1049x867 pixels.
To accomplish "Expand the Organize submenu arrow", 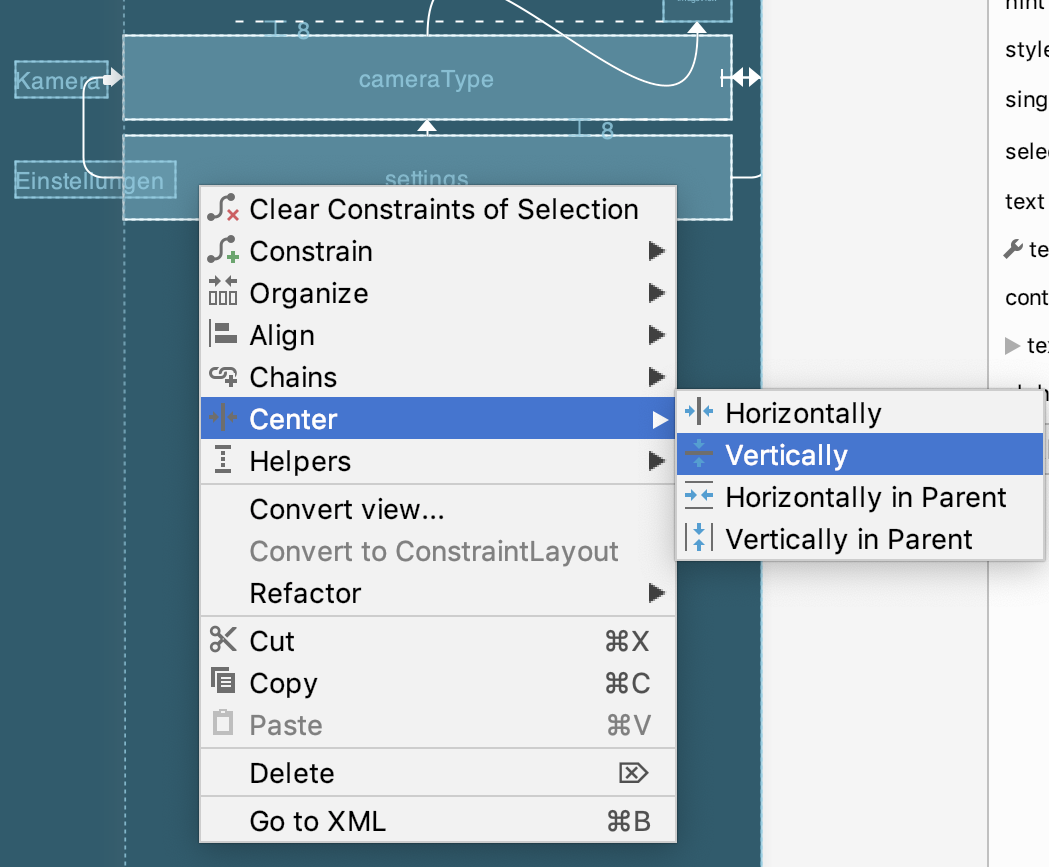I will (x=656, y=293).
